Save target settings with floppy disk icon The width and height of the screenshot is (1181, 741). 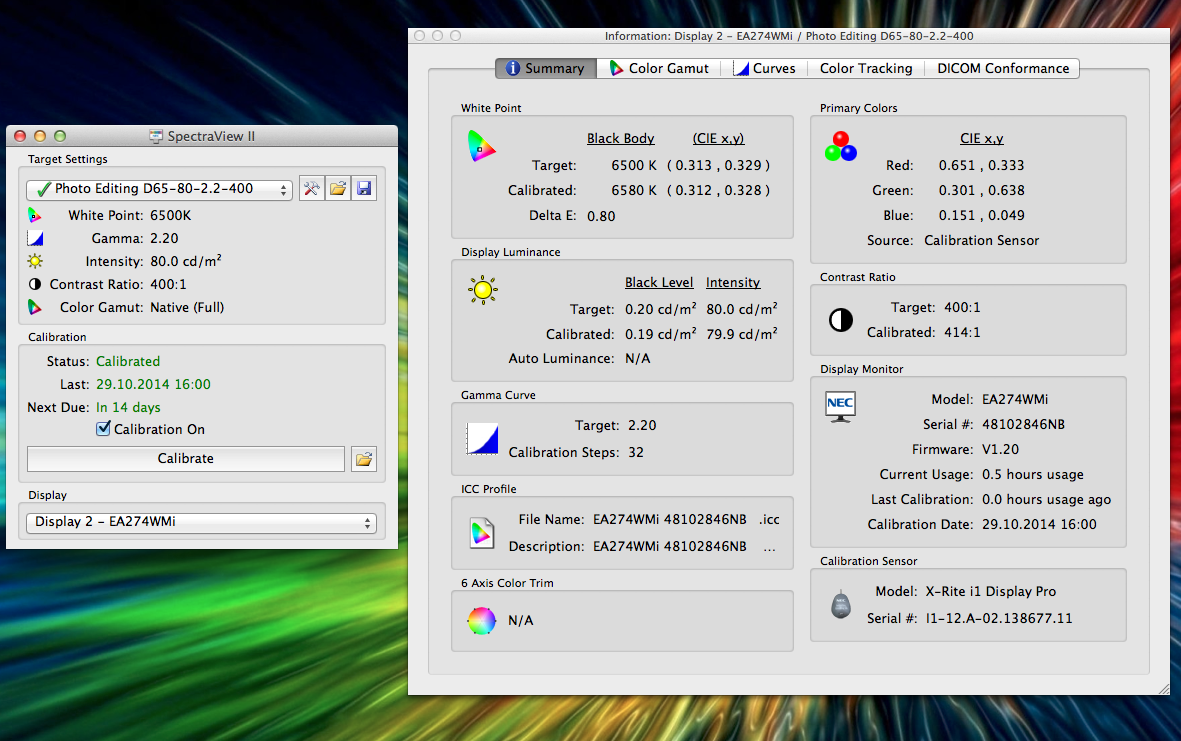(x=364, y=188)
